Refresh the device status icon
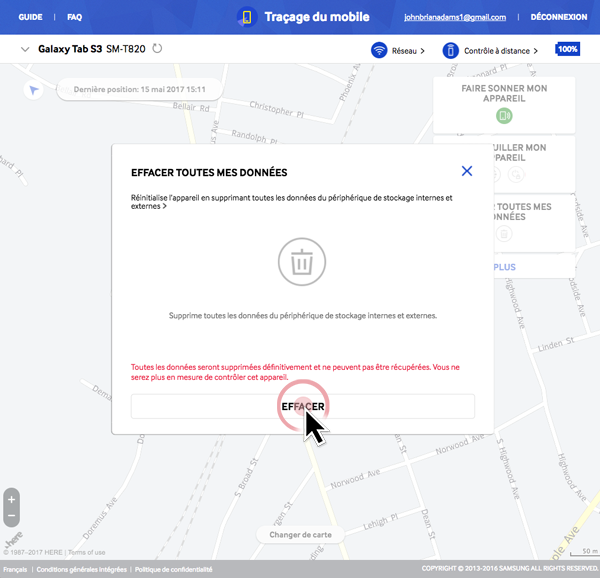This screenshot has width=600, height=578. tap(157, 49)
